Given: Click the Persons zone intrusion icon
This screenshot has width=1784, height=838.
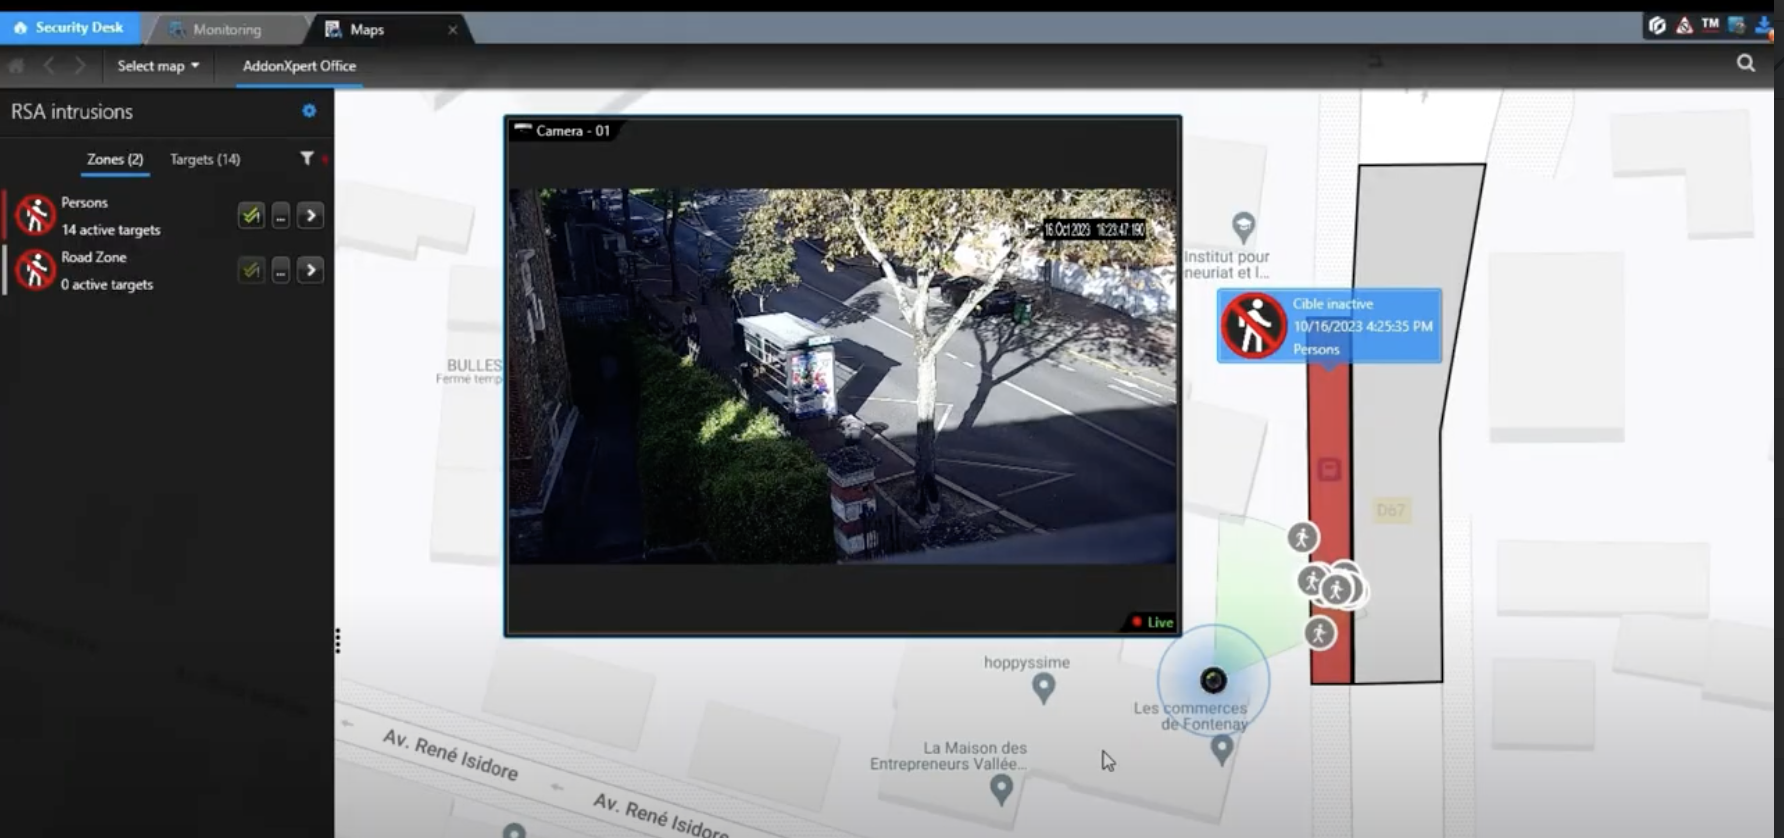Looking at the screenshot, I should pyautogui.click(x=35, y=215).
